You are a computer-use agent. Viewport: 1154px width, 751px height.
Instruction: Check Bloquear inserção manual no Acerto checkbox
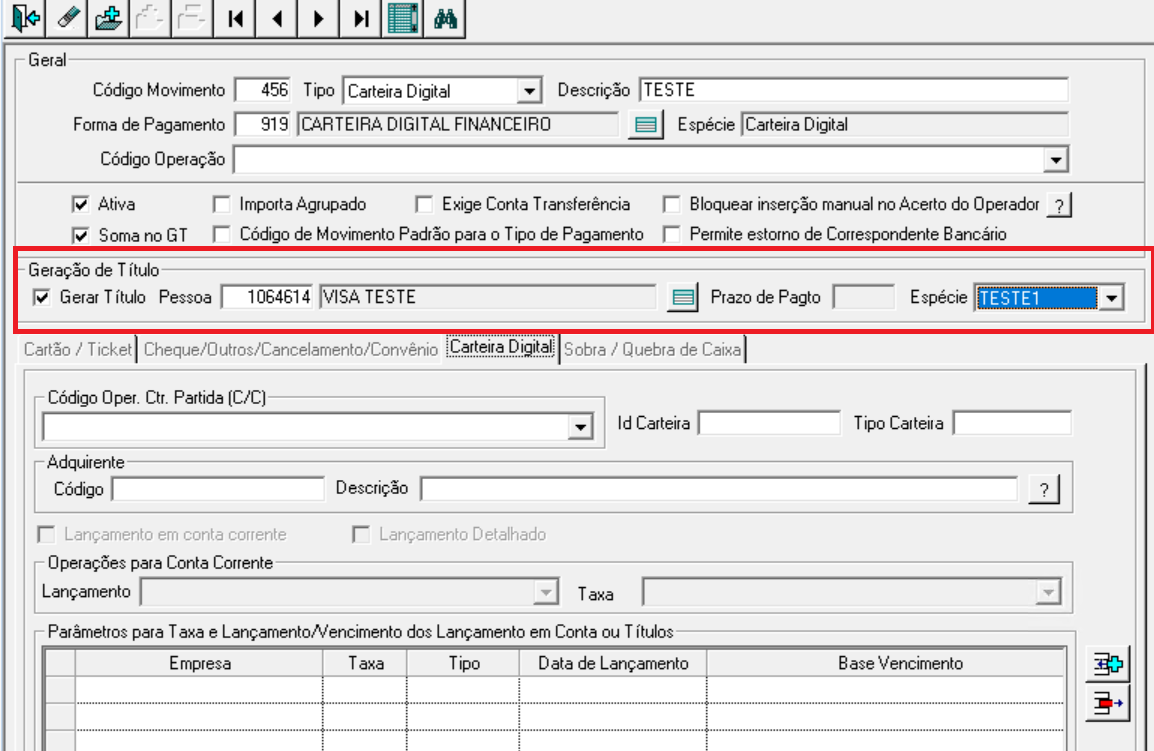click(671, 204)
